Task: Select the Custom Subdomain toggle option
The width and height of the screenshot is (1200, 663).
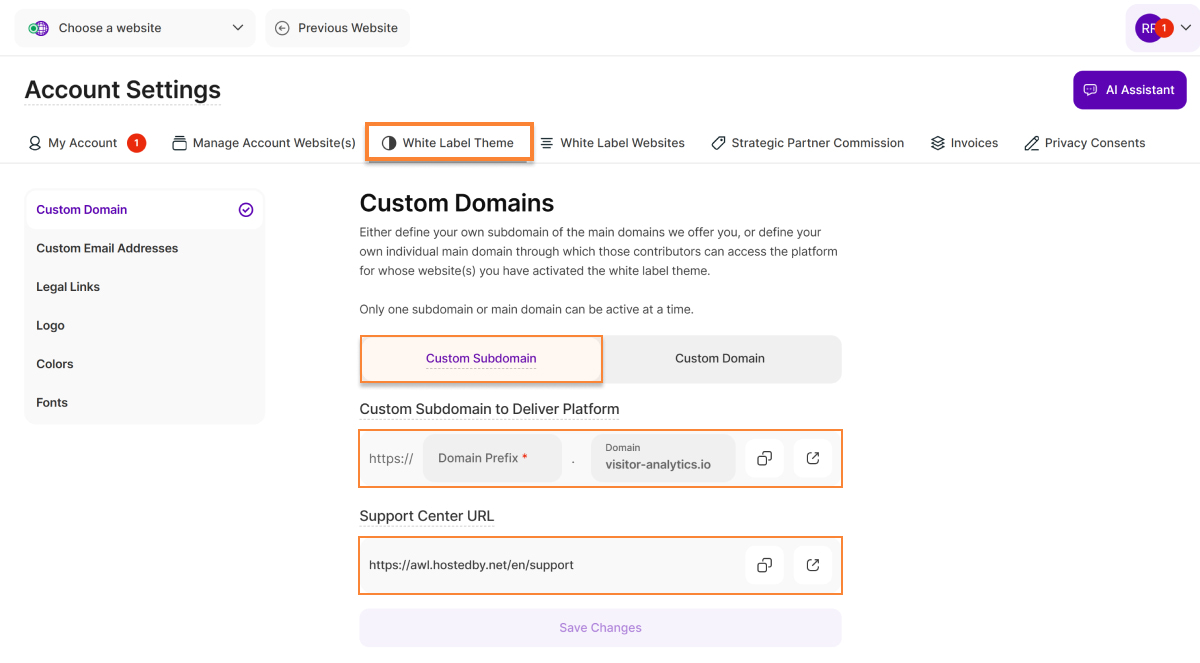Action: click(481, 358)
